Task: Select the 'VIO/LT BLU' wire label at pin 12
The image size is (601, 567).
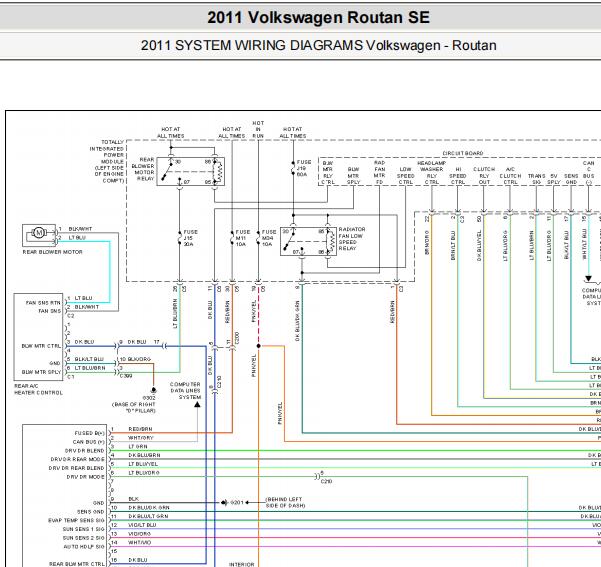Action: 142,525
